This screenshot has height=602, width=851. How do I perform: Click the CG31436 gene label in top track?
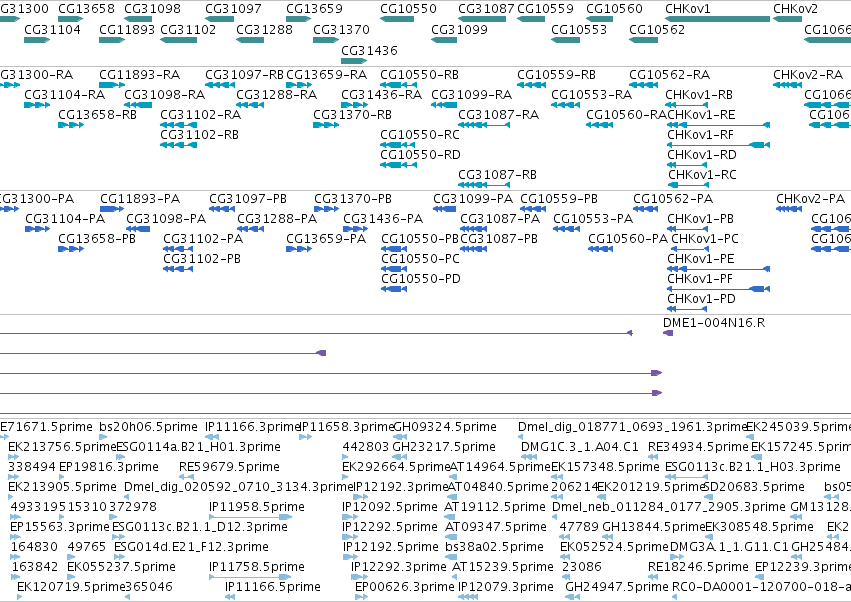[x=369, y=50]
